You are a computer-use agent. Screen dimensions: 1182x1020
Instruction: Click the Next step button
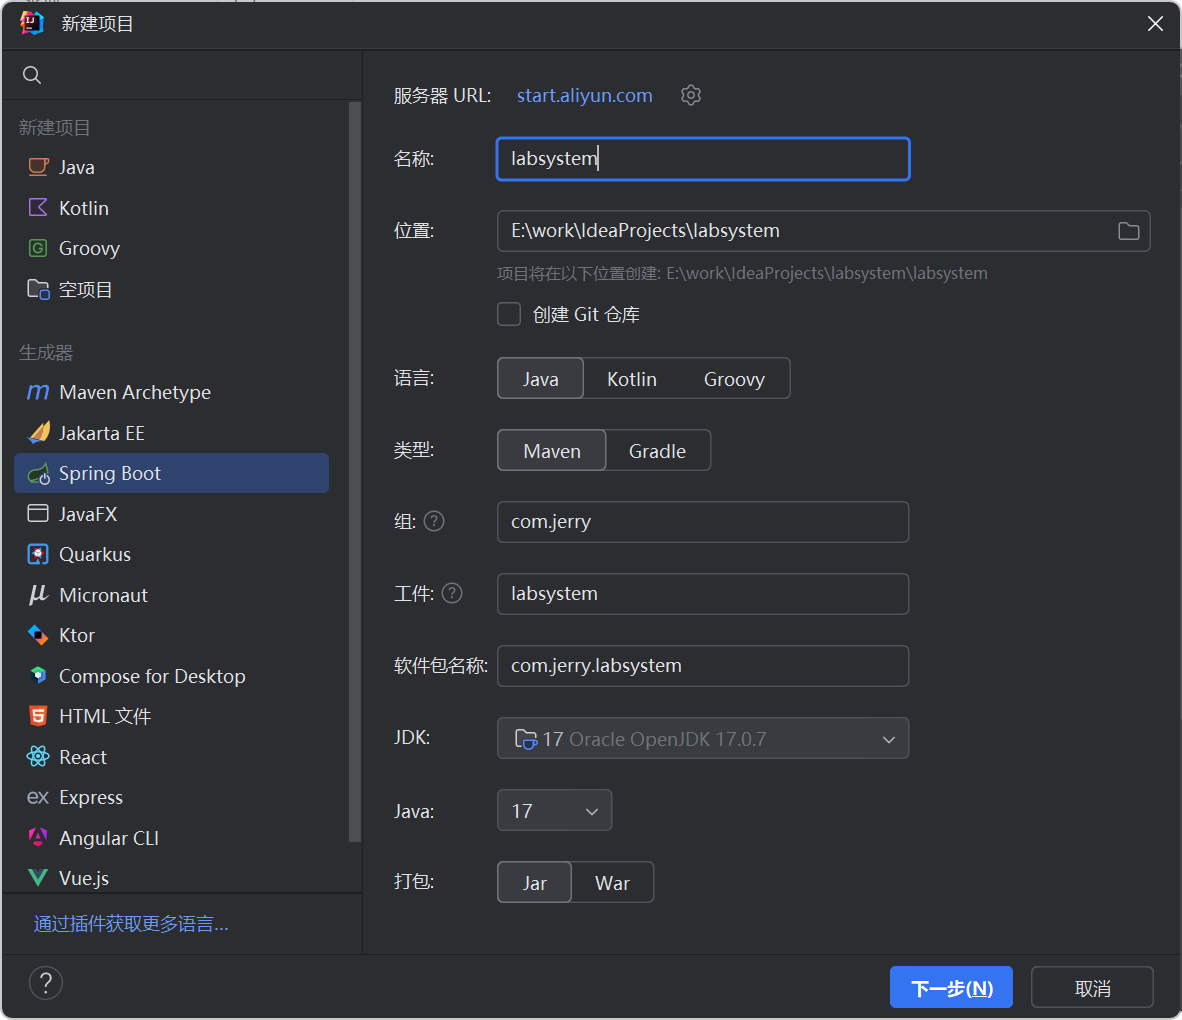(951, 988)
